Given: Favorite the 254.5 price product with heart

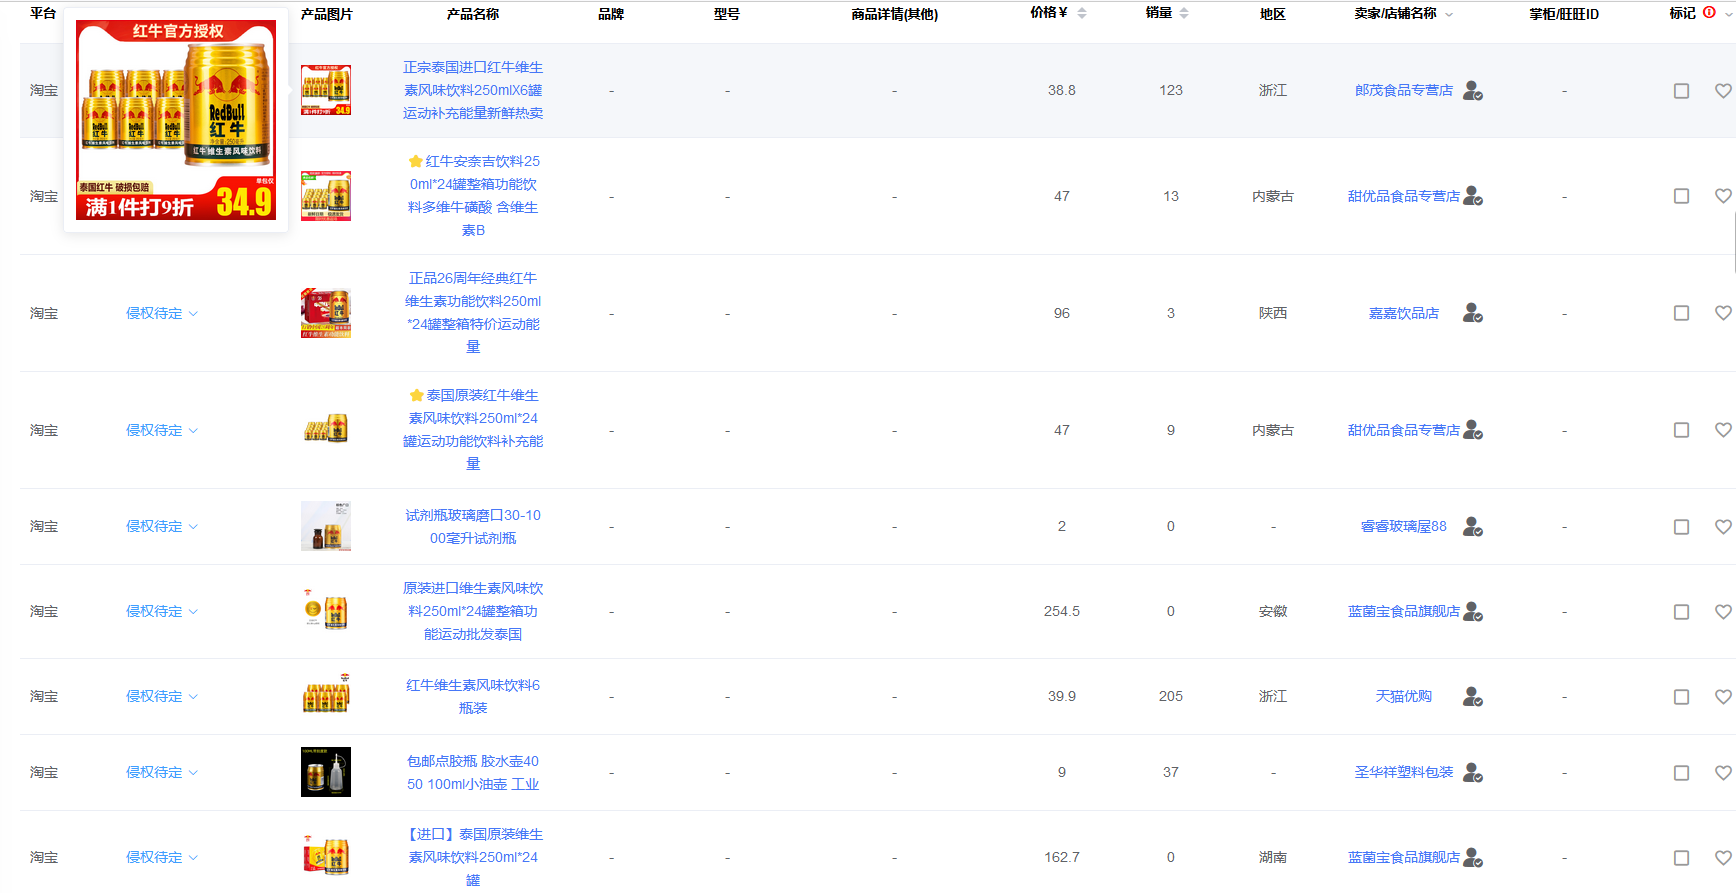Looking at the screenshot, I should (1723, 612).
